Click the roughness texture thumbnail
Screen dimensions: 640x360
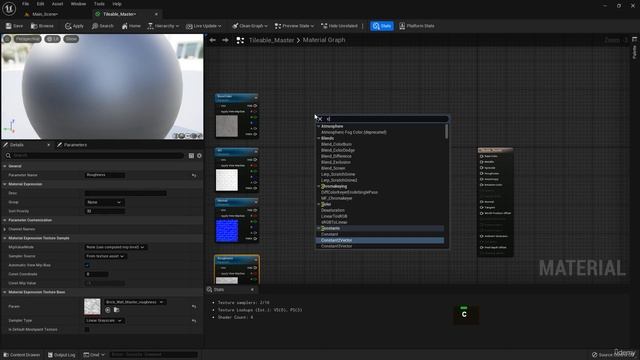click(92, 307)
